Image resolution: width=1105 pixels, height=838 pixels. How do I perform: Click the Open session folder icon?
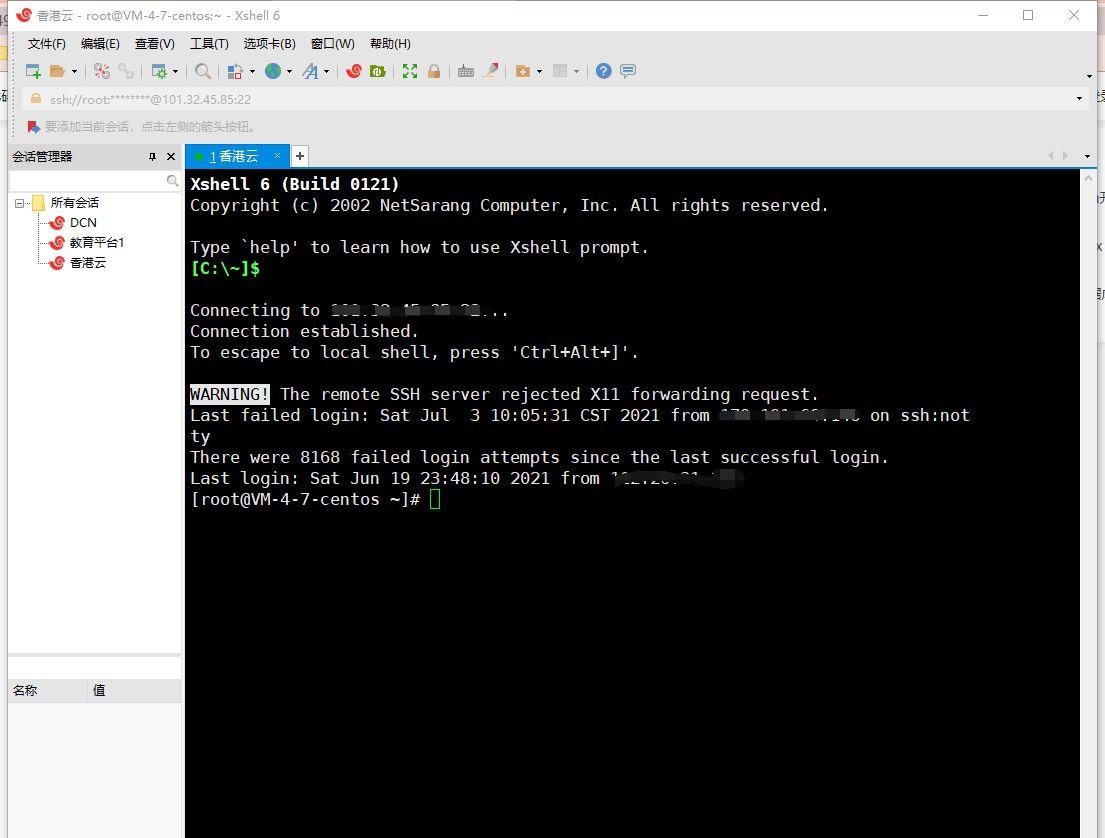58,71
